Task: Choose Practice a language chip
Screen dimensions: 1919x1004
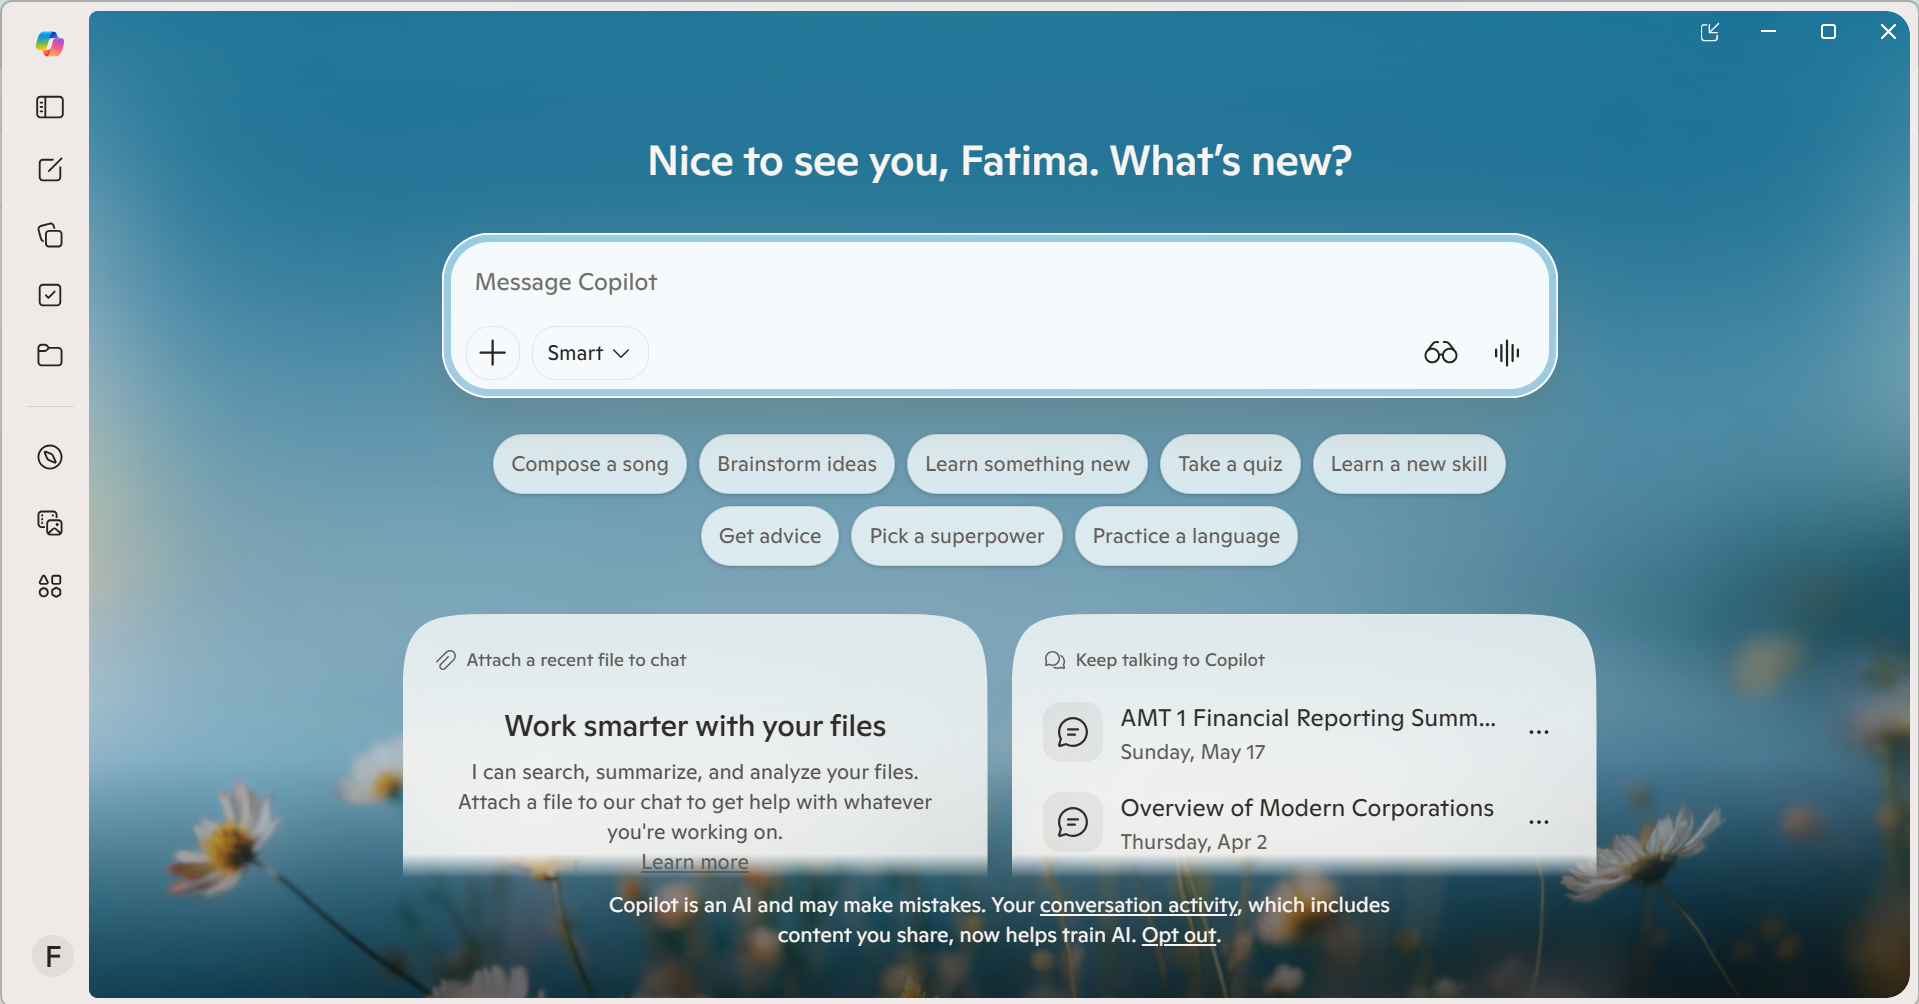Action: [x=1186, y=536]
